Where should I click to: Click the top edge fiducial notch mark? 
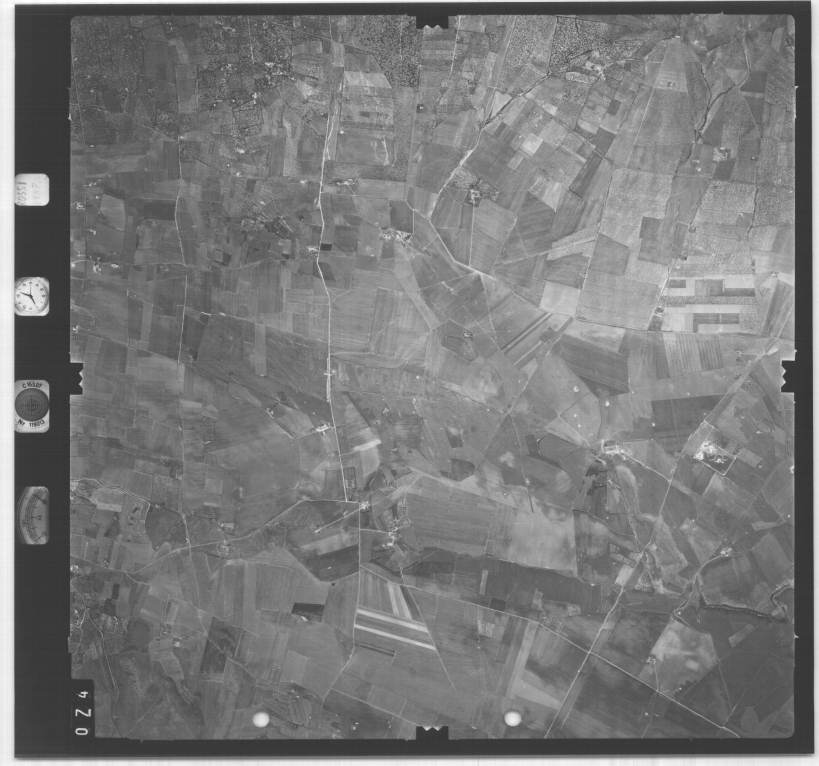432,20
